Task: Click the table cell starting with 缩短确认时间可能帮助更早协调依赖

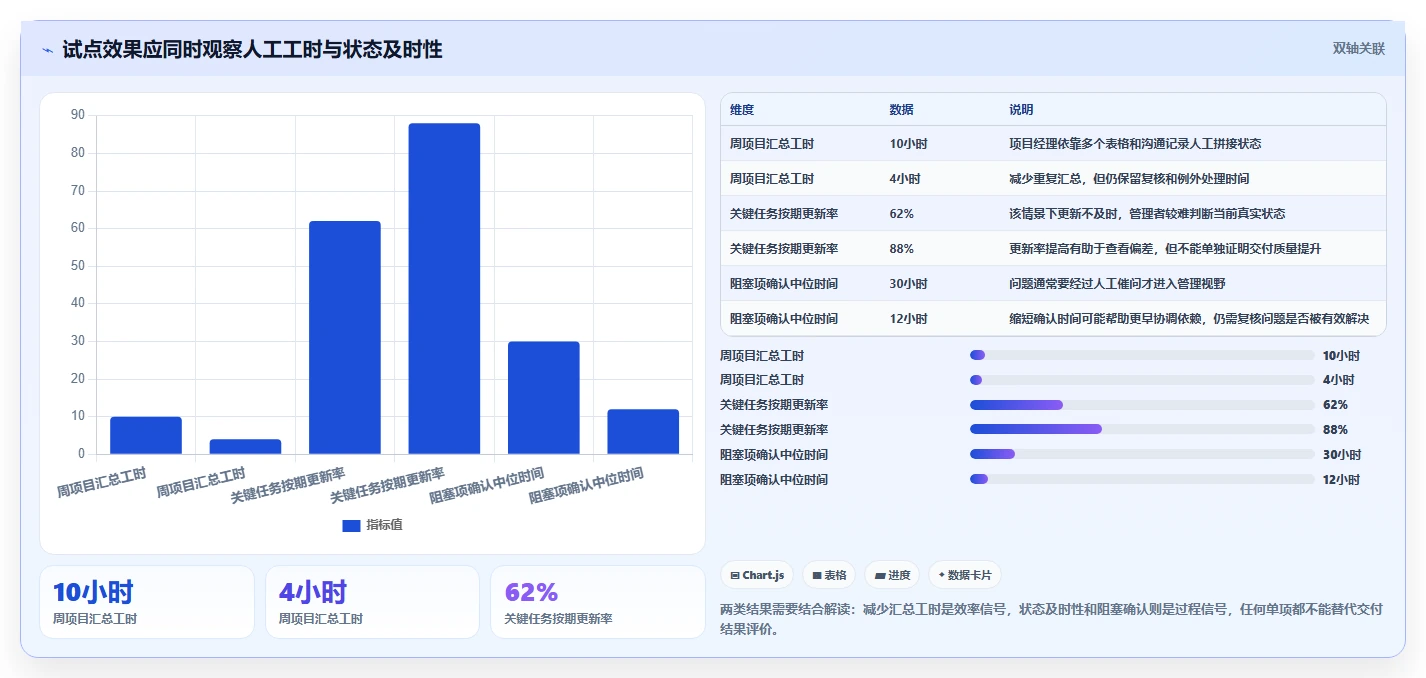Action: (1189, 319)
